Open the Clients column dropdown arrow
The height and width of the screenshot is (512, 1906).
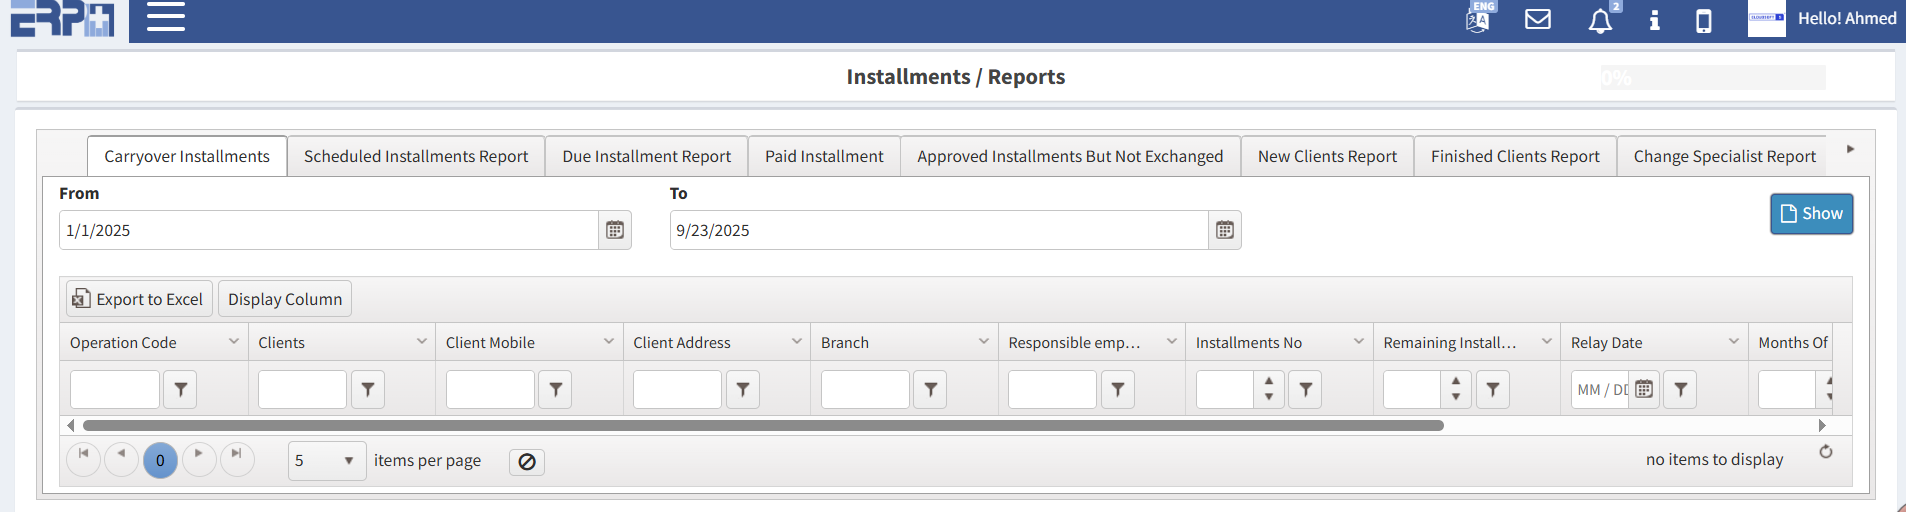(x=422, y=342)
